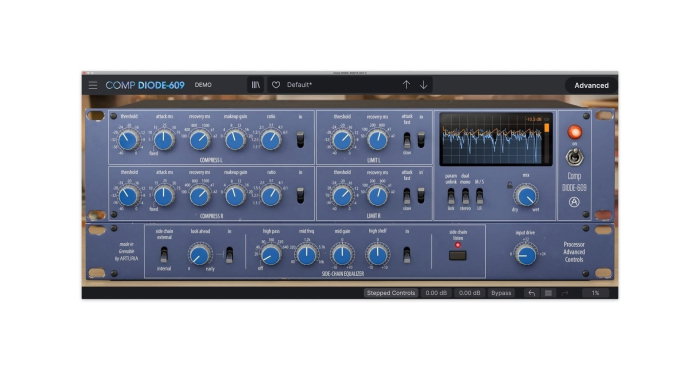The height and width of the screenshot is (372, 700).
Task: Toggle the side-chain equalizer in switch
Action: [407, 255]
